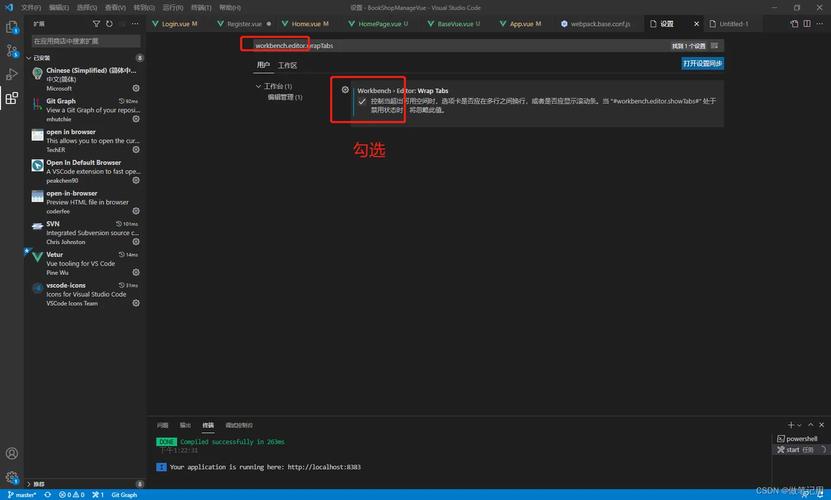This screenshot has height=500, width=831.
Task: Open the Terminal menu
Action: pyautogui.click(x=201, y=7)
